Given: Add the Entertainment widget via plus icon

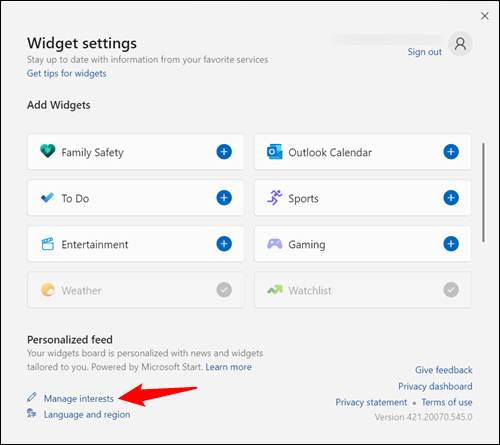Looking at the screenshot, I should click(x=224, y=244).
